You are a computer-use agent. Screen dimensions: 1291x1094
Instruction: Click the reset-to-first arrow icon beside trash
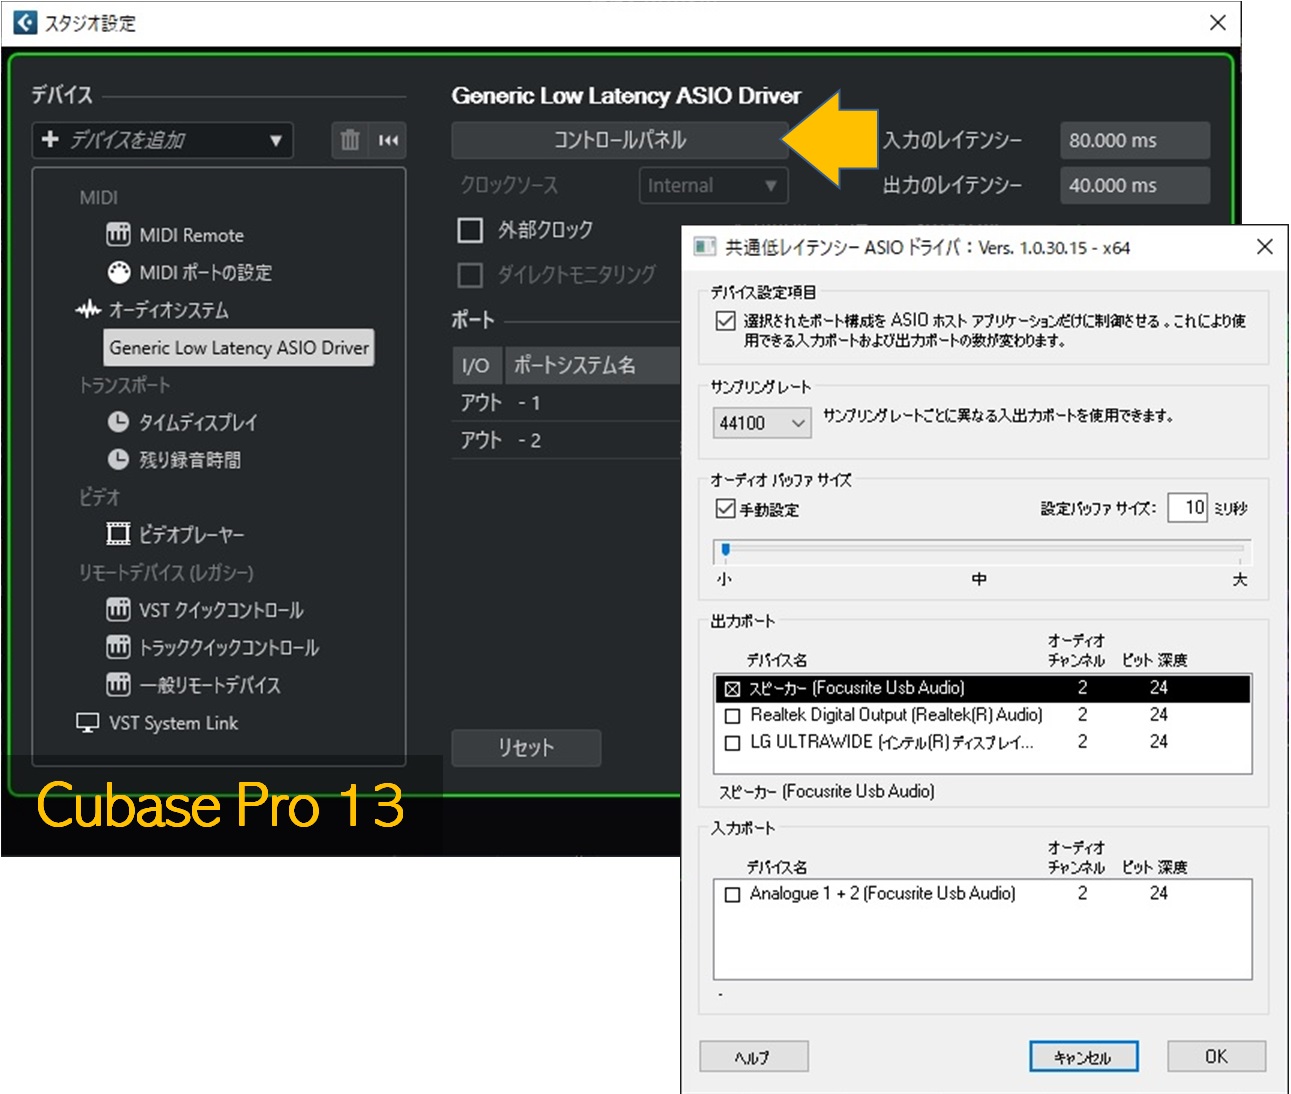pyautogui.click(x=388, y=140)
